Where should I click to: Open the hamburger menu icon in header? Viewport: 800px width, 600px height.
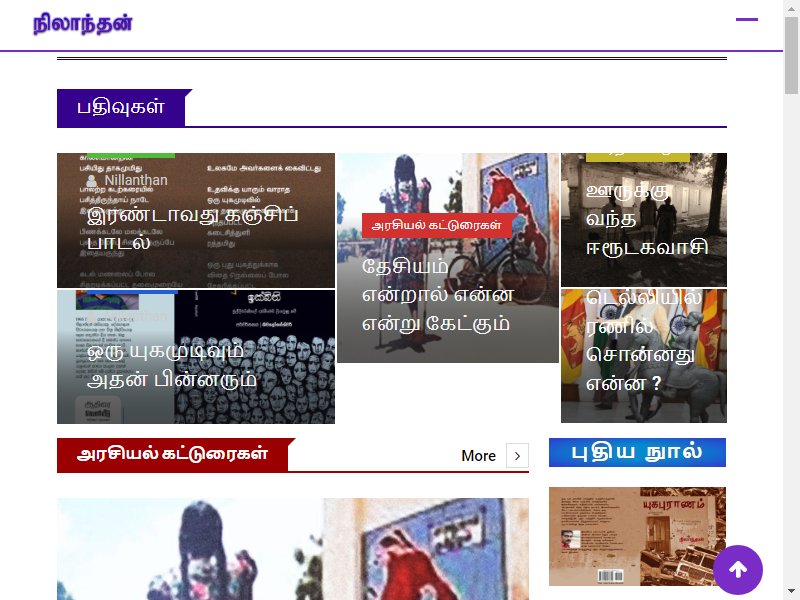coord(746,19)
